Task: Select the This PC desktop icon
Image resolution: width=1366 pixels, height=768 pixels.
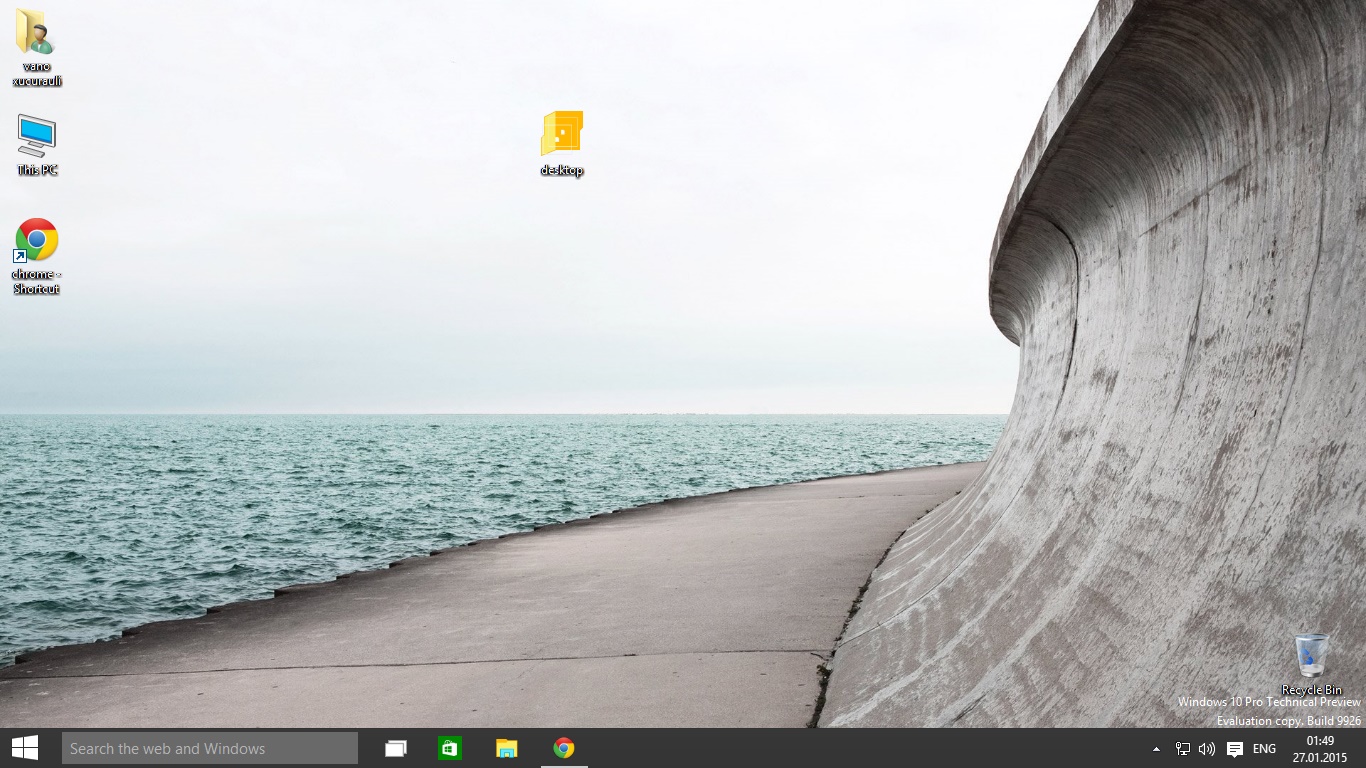Action: pyautogui.click(x=37, y=136)
